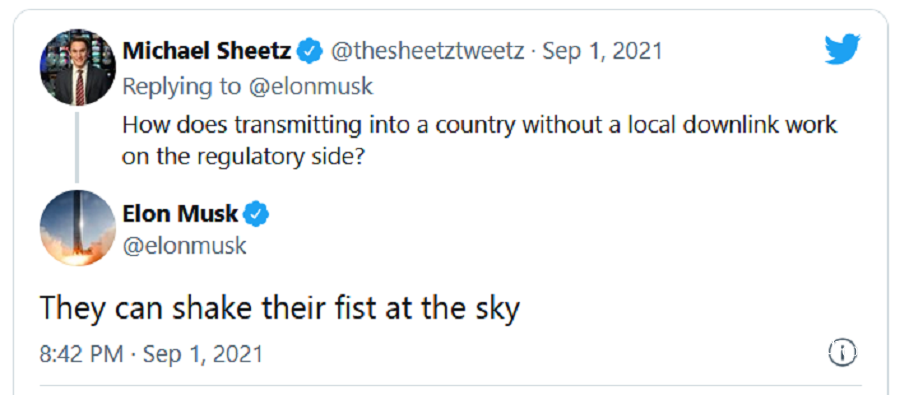Open the tweet info icon
900x395 pixels.
point(842,352)
